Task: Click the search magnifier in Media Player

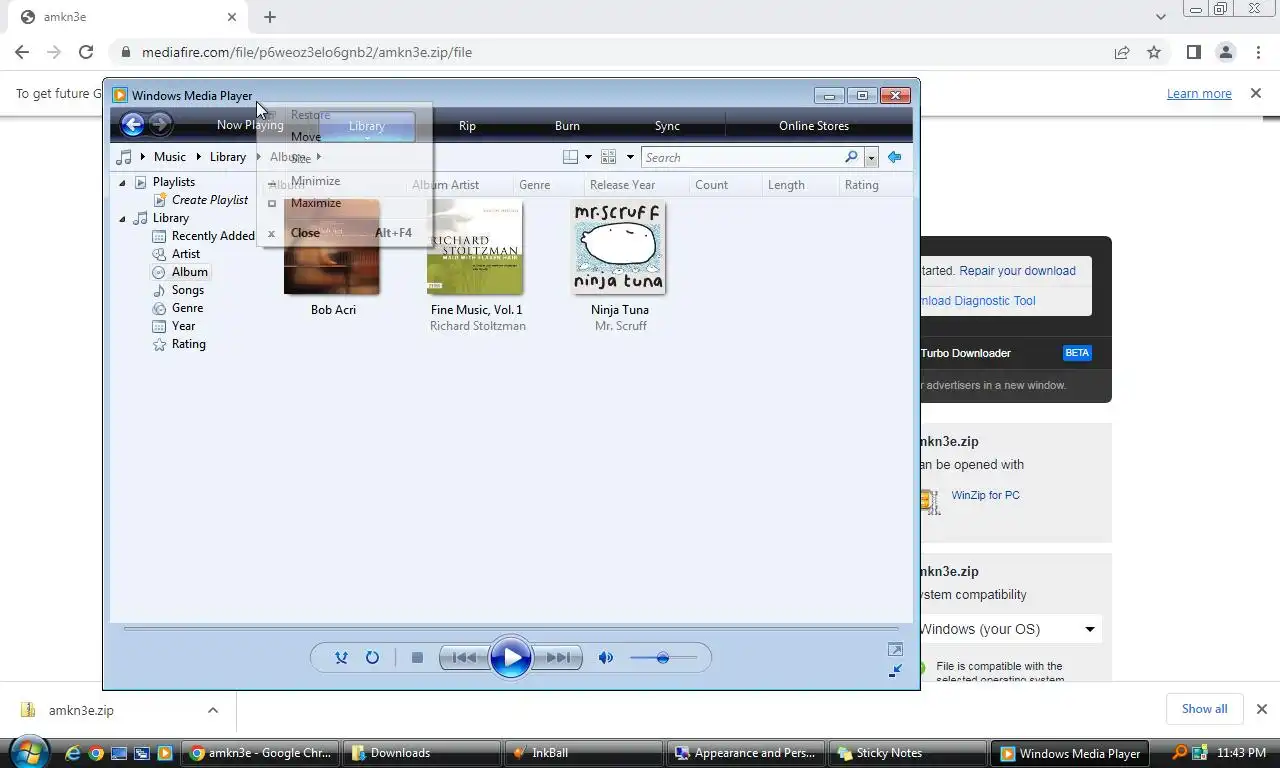Action: point(851,157)
